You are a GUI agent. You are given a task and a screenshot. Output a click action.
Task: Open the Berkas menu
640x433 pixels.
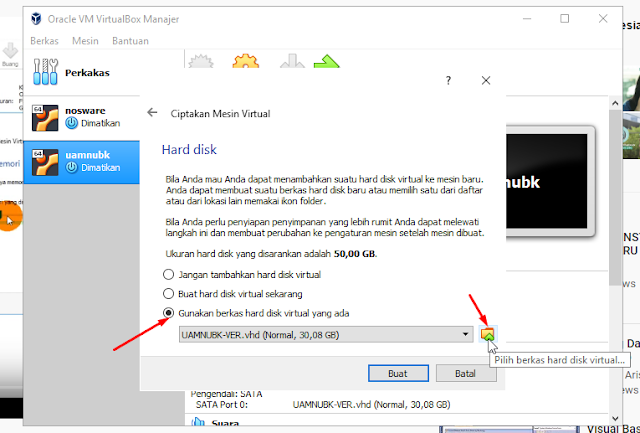click(x=44, y=41)
